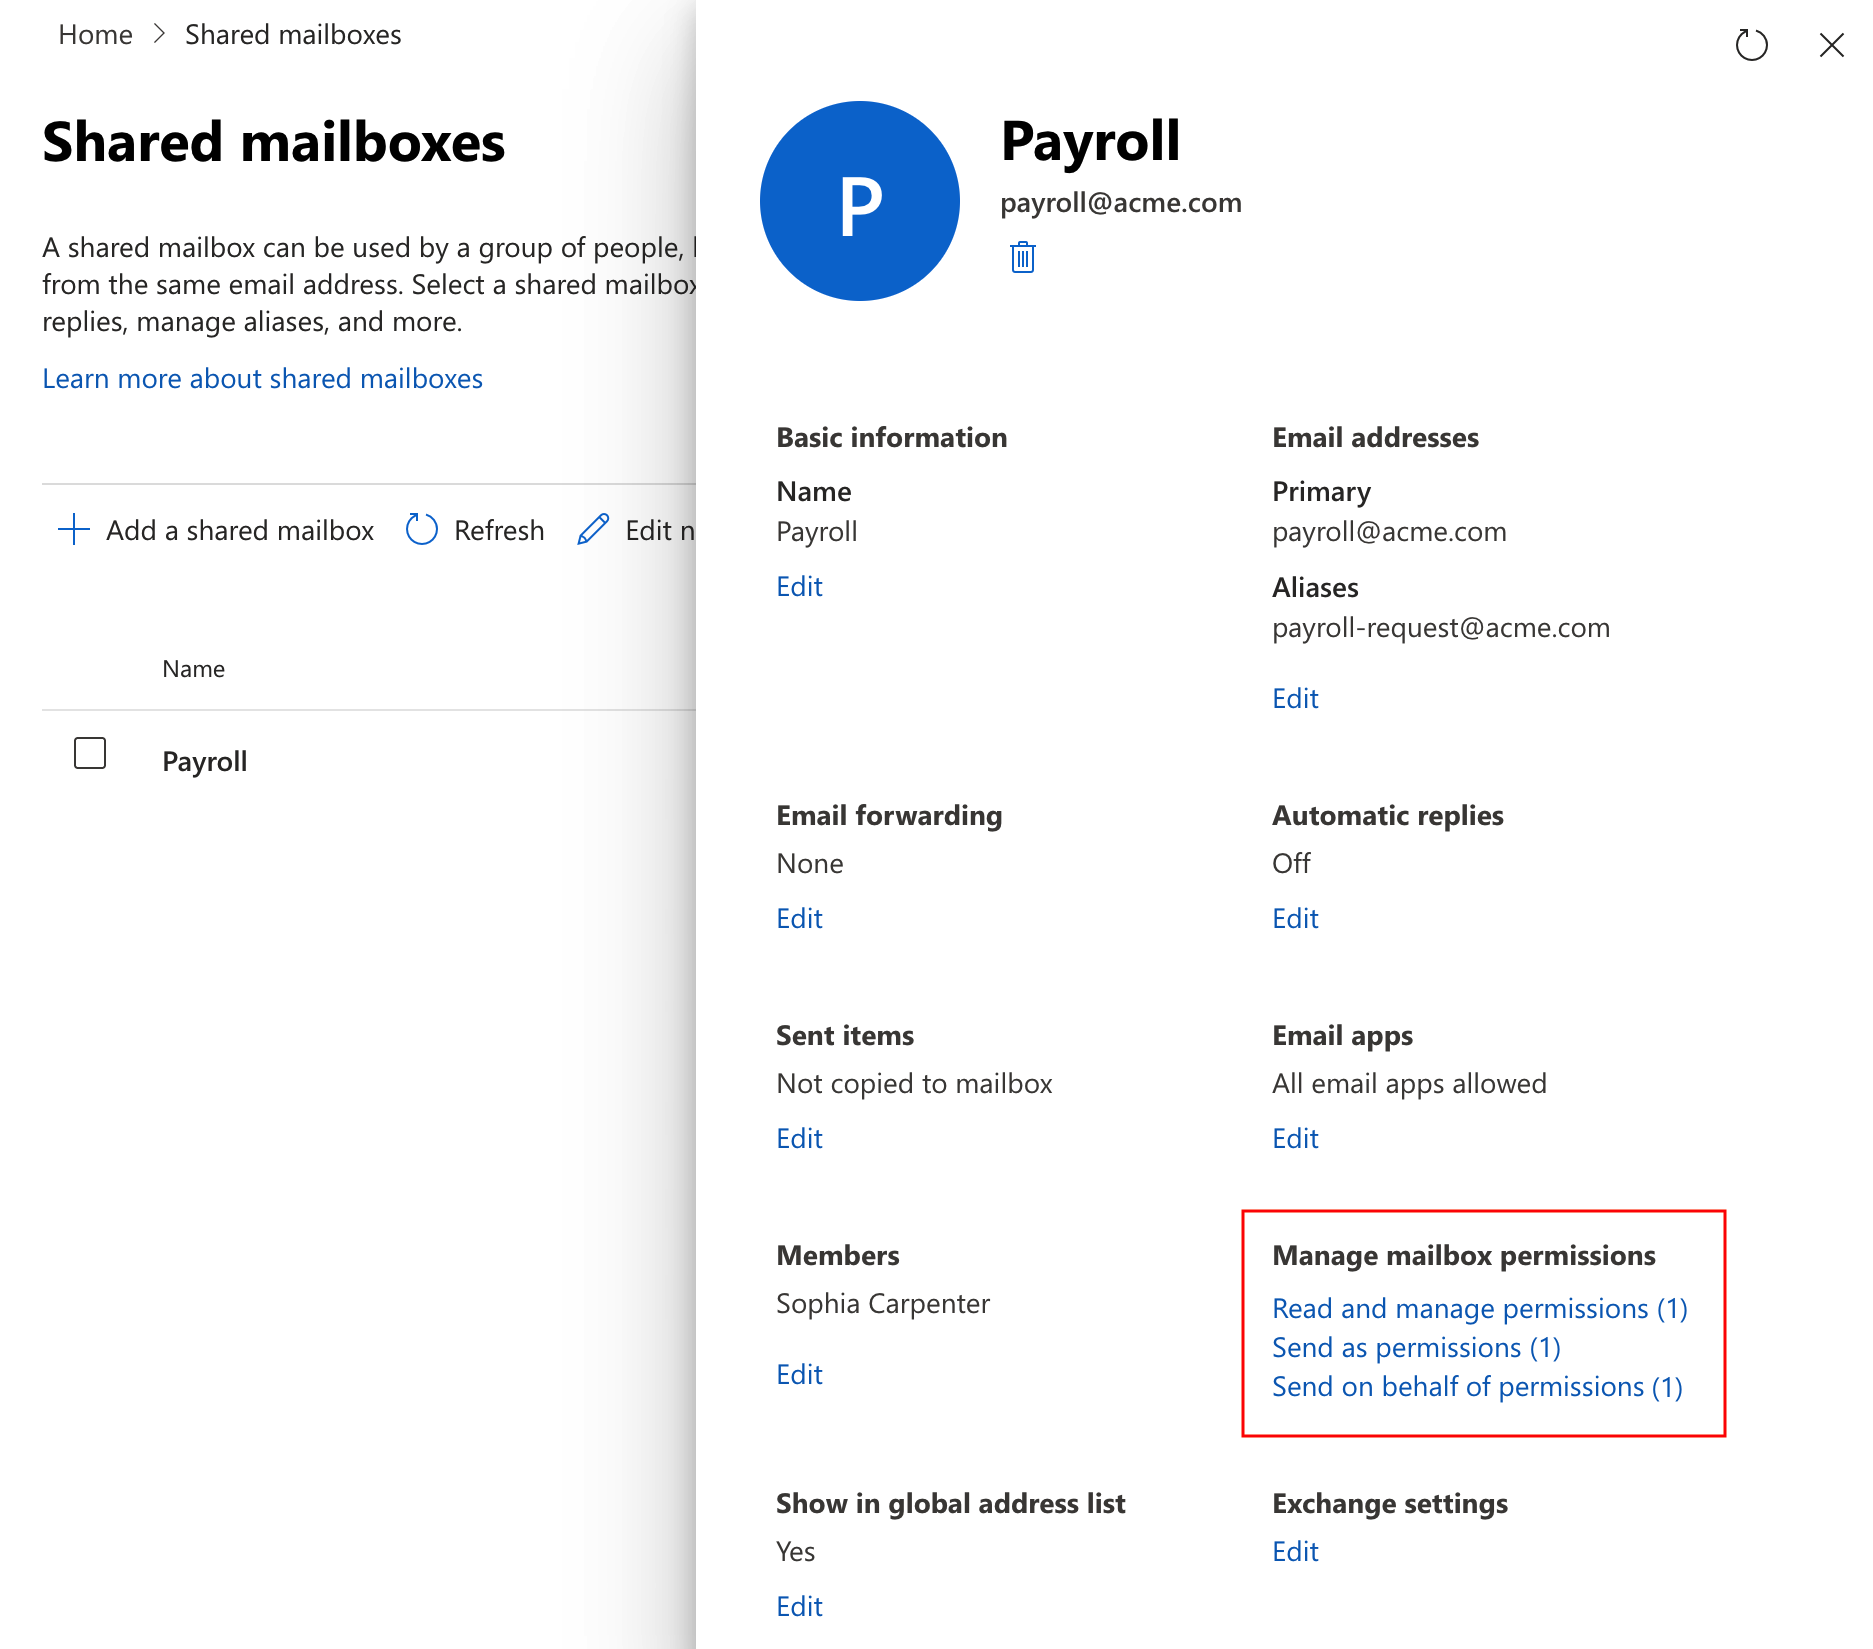Click the Name column header in the list

point(193,668)
